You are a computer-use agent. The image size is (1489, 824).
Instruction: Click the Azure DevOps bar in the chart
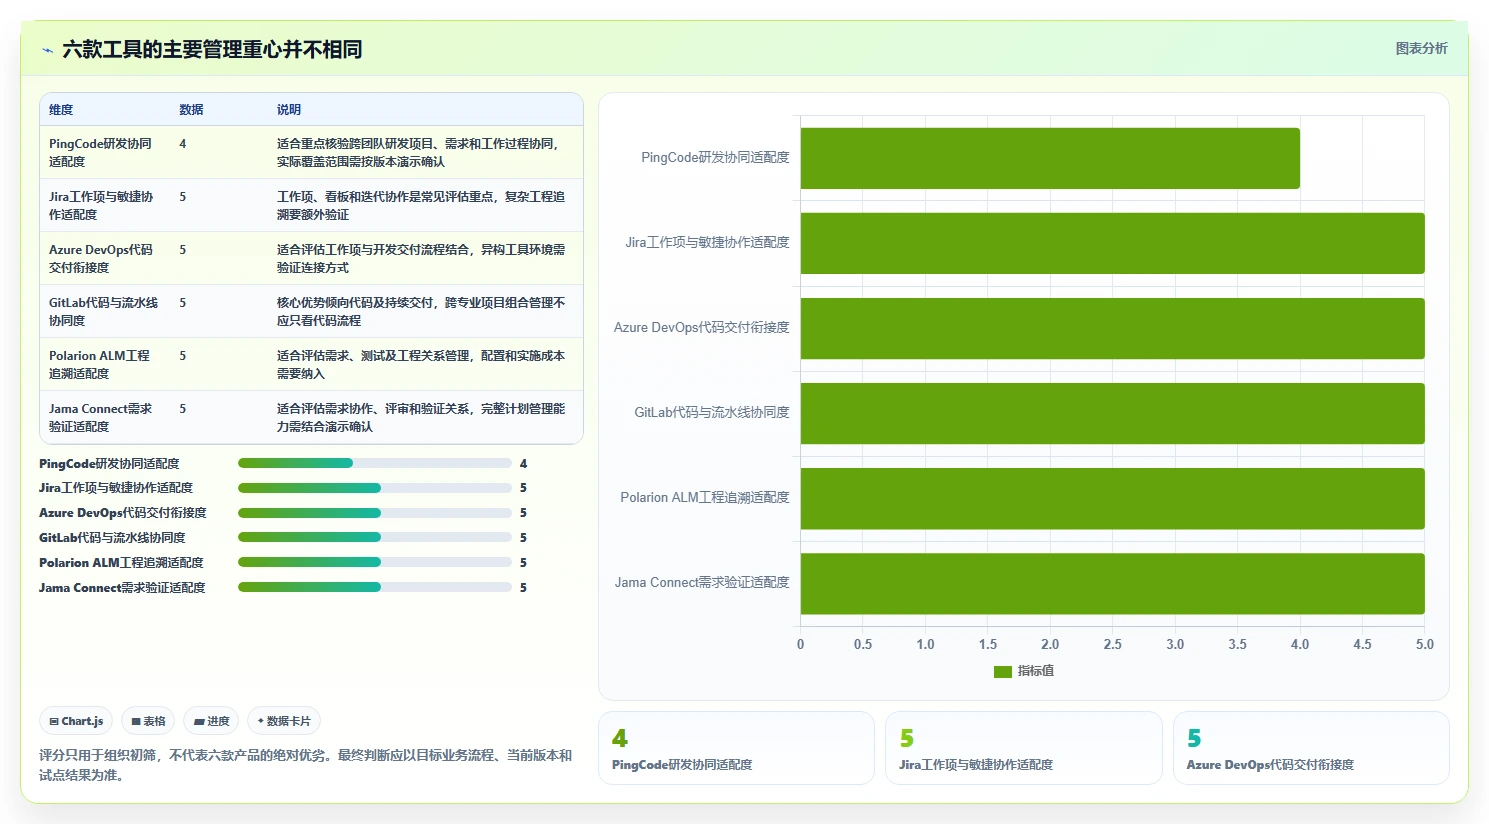pyautogui.click(x=1112, y=328)
